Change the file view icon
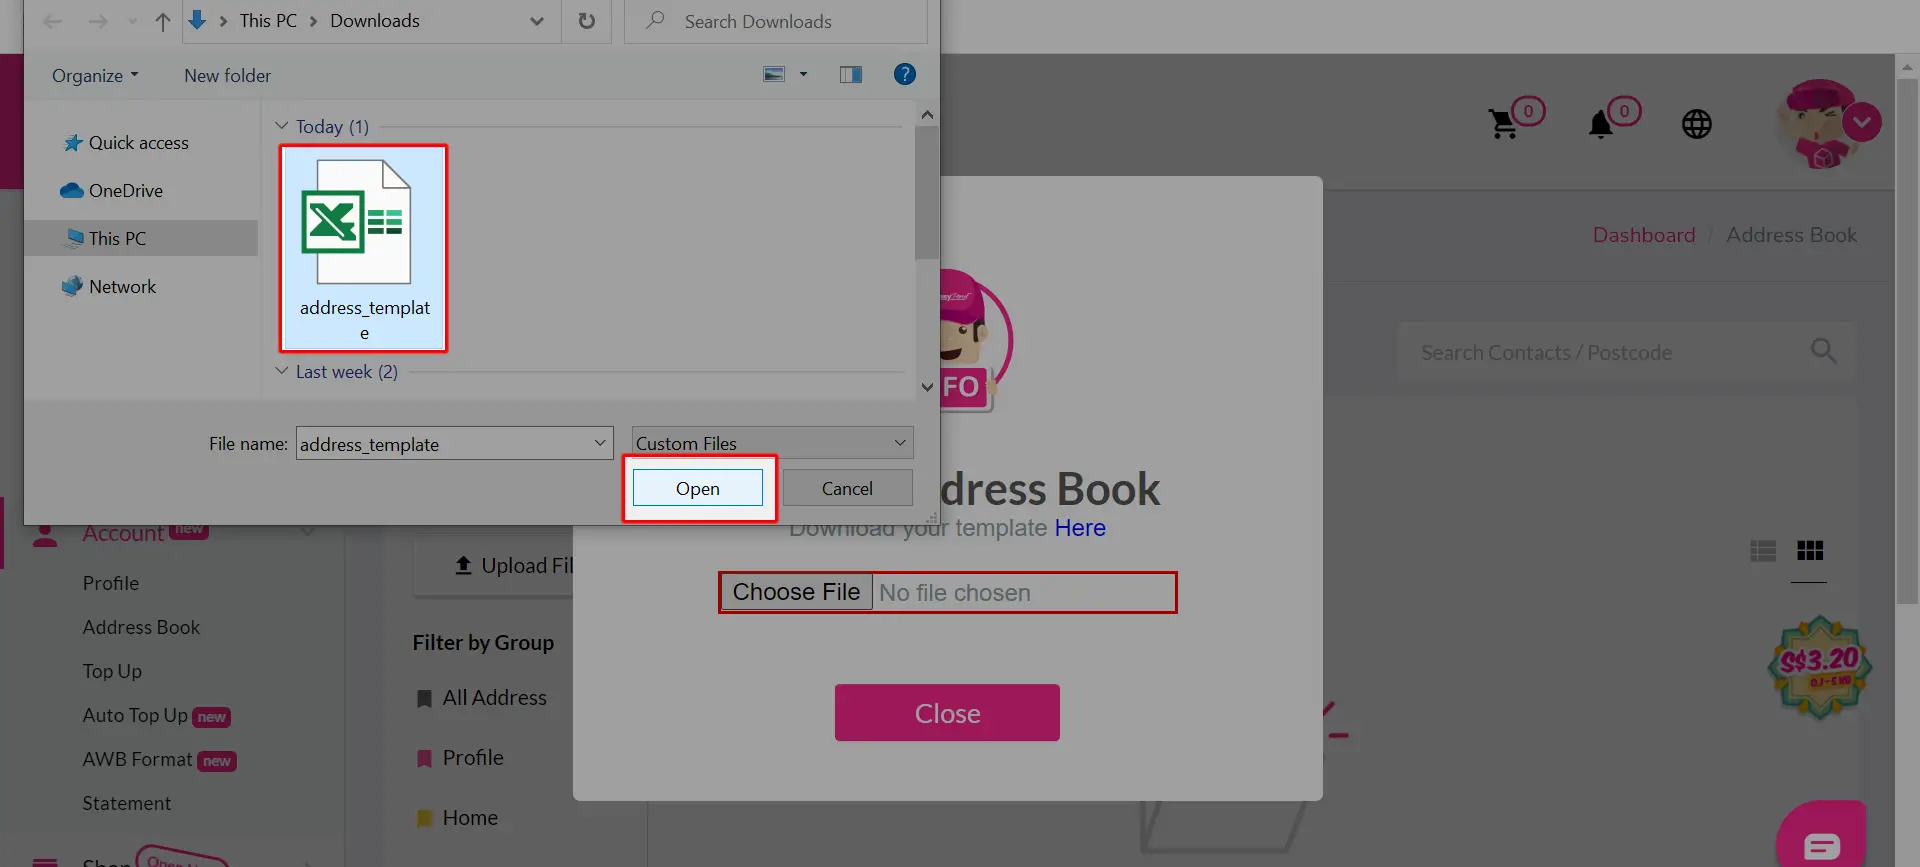 (x=774, y=74)
